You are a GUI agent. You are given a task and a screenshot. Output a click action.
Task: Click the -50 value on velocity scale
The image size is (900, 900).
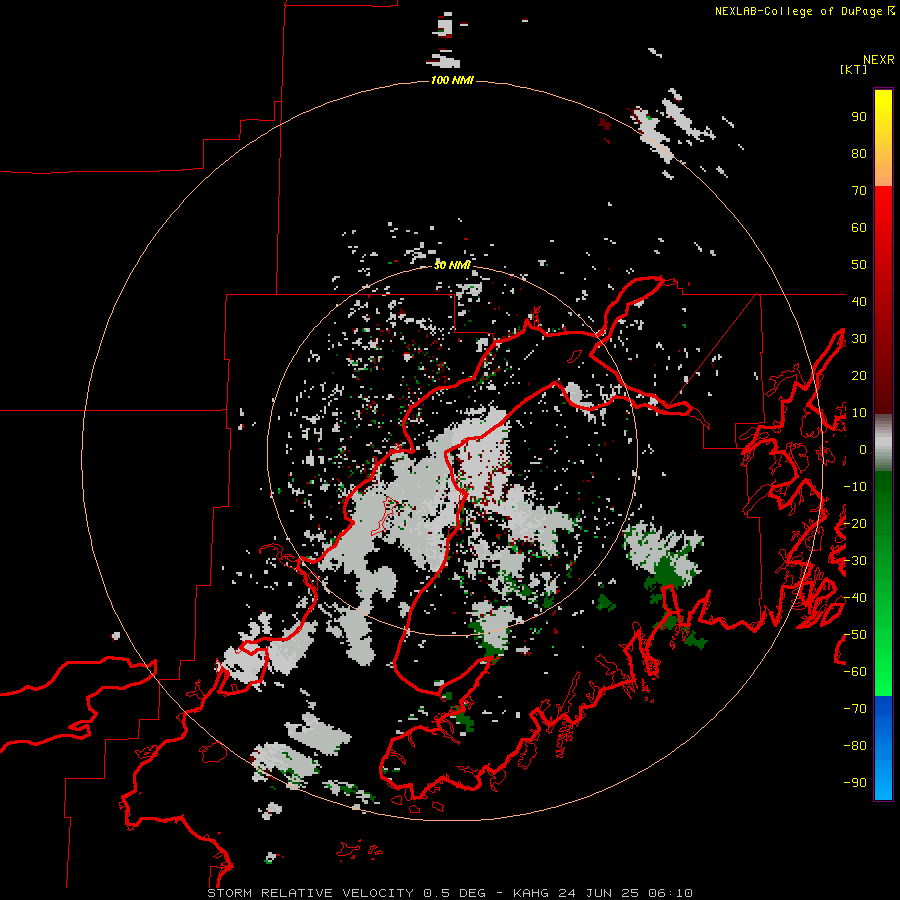point(855,635)
